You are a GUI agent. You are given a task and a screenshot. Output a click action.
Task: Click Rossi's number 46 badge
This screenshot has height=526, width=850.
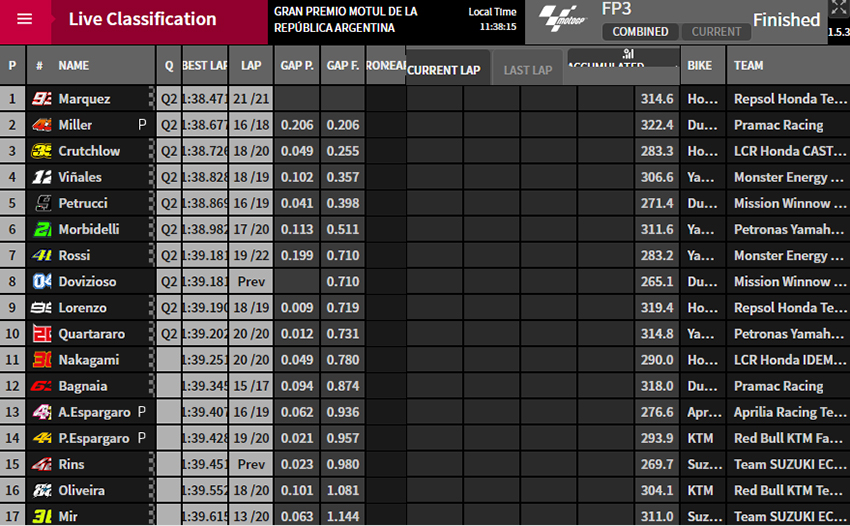pos(42,256)
